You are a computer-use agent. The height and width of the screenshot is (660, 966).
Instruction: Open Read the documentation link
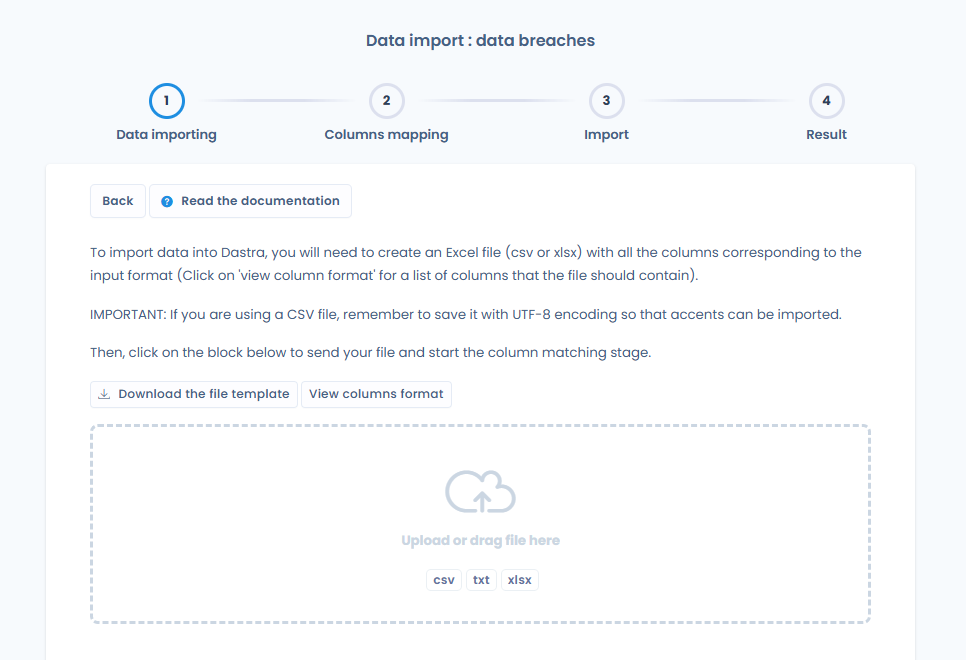click(250, 201)
